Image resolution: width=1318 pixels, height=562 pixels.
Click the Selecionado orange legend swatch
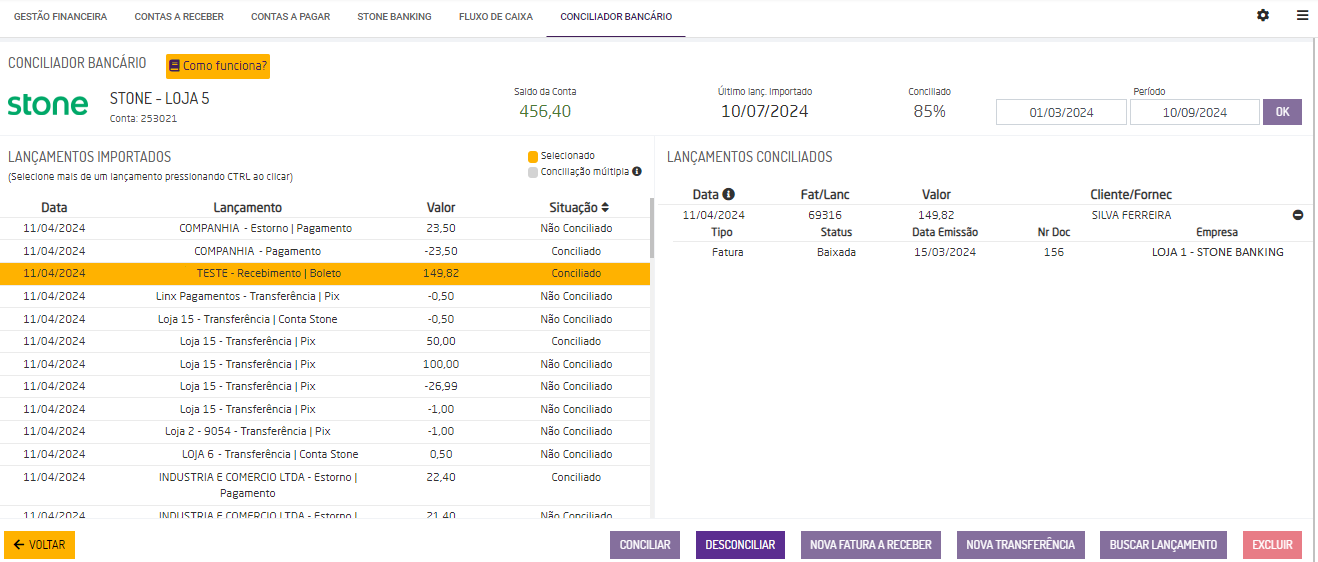coord(533,156)
